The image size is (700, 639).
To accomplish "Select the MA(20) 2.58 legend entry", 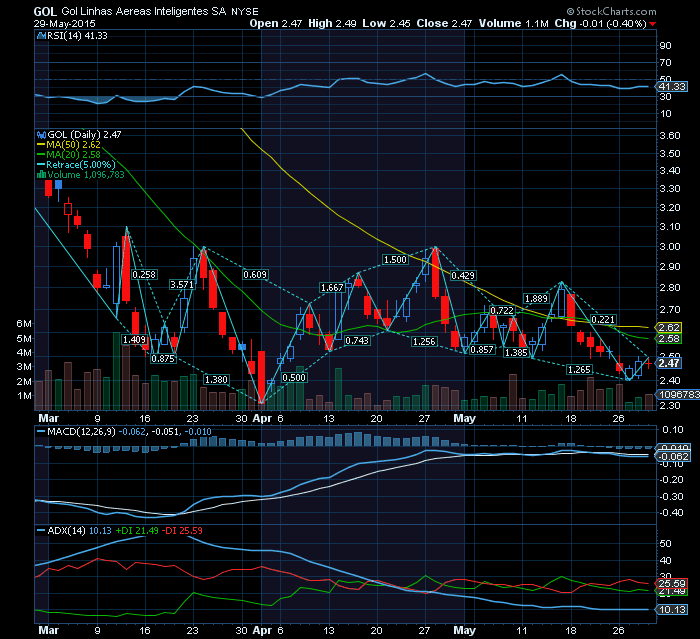I will 69,155.
